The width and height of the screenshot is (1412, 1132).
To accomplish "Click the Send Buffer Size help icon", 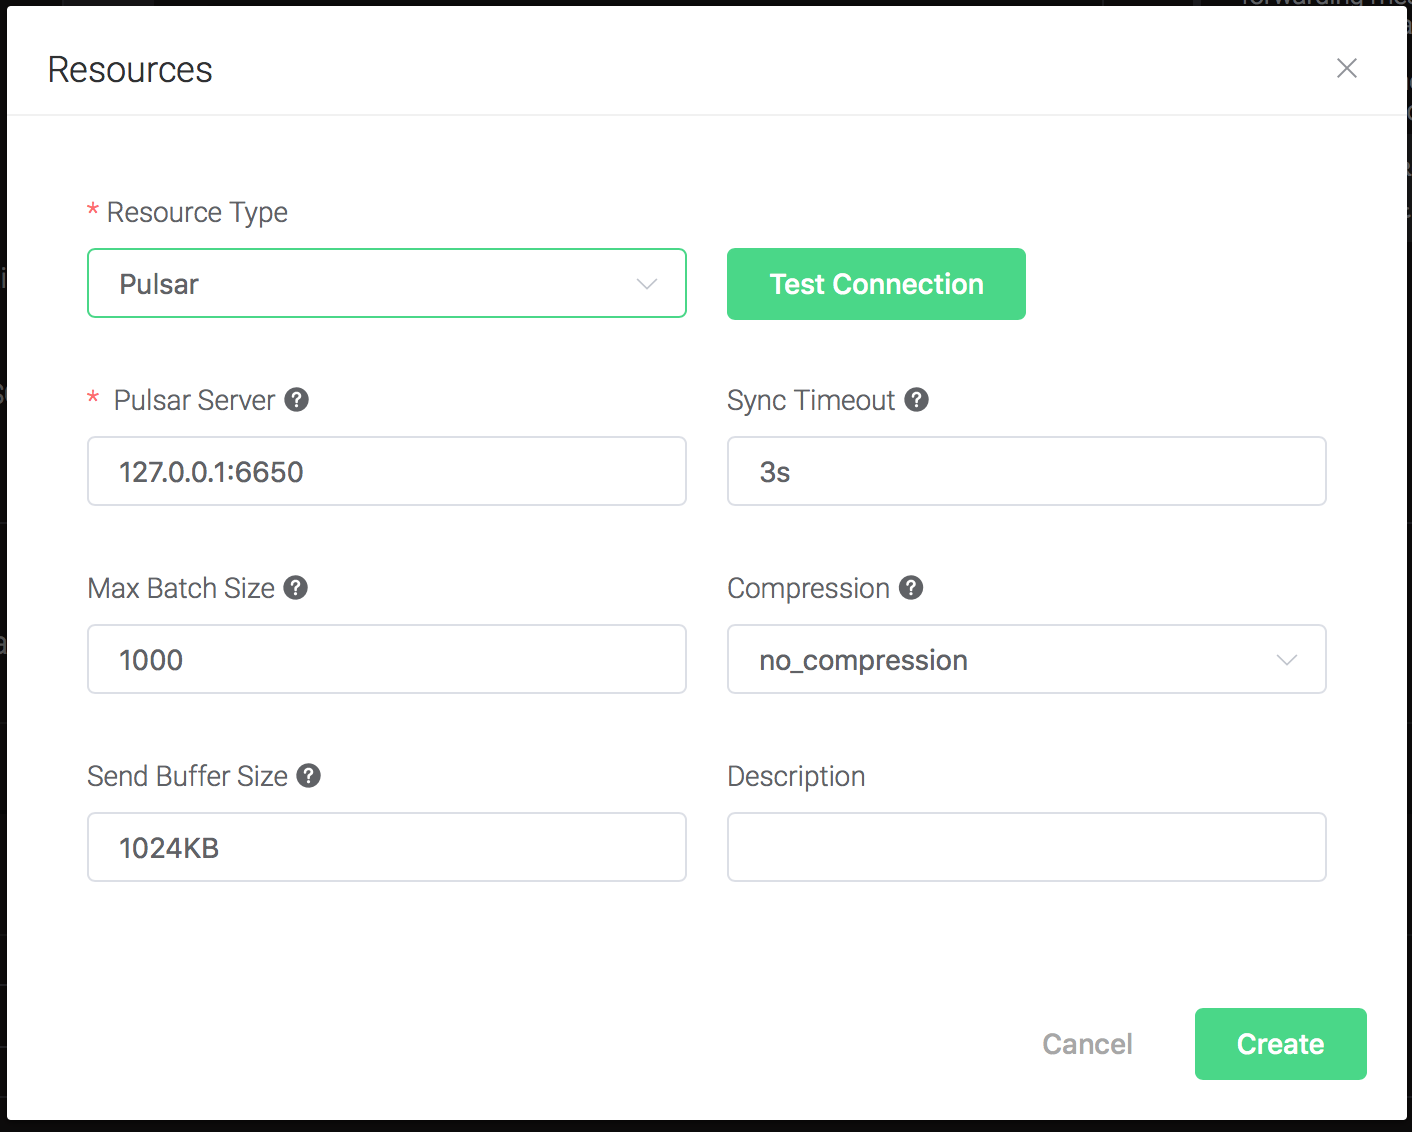I will (x=309, y=776).
